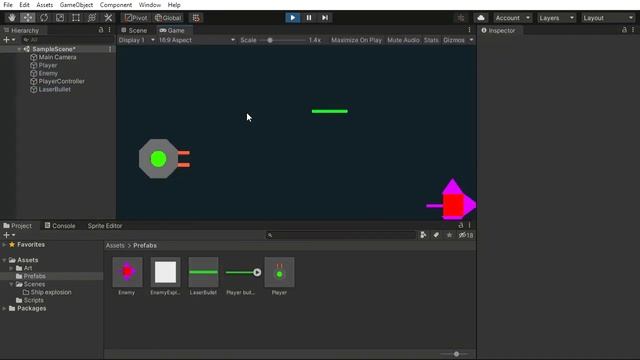Open the Edit menu
Viewport: 640px width, 360px height.
click(x=24, y=5)
